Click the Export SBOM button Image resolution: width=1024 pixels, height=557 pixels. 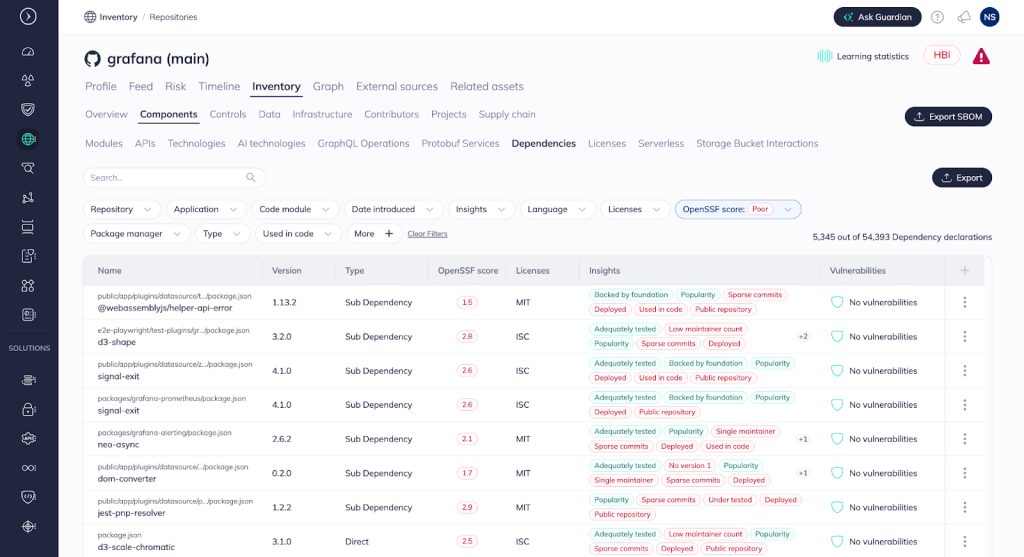click(947, 117)
